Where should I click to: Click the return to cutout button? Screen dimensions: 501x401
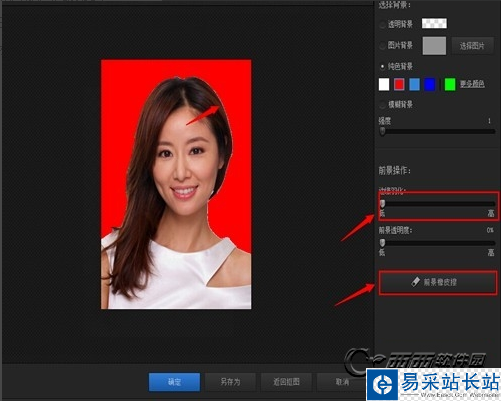coord(286,382)
